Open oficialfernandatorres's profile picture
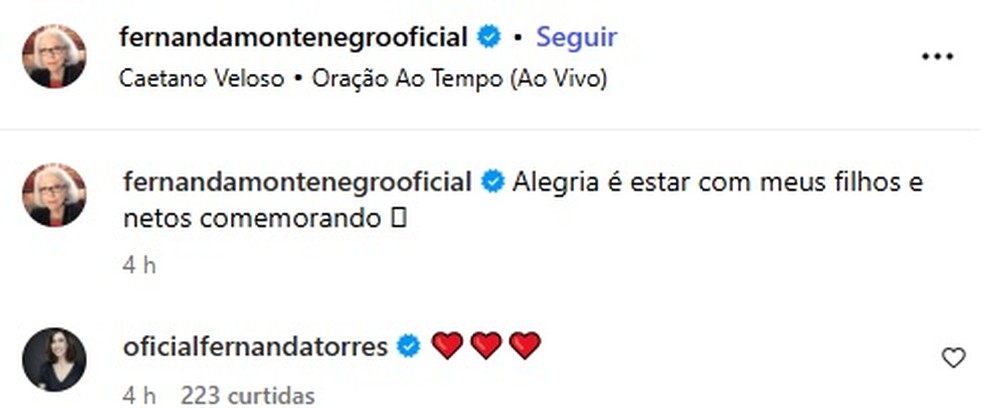Screen dimensions: 984x408 click(54, 358)
